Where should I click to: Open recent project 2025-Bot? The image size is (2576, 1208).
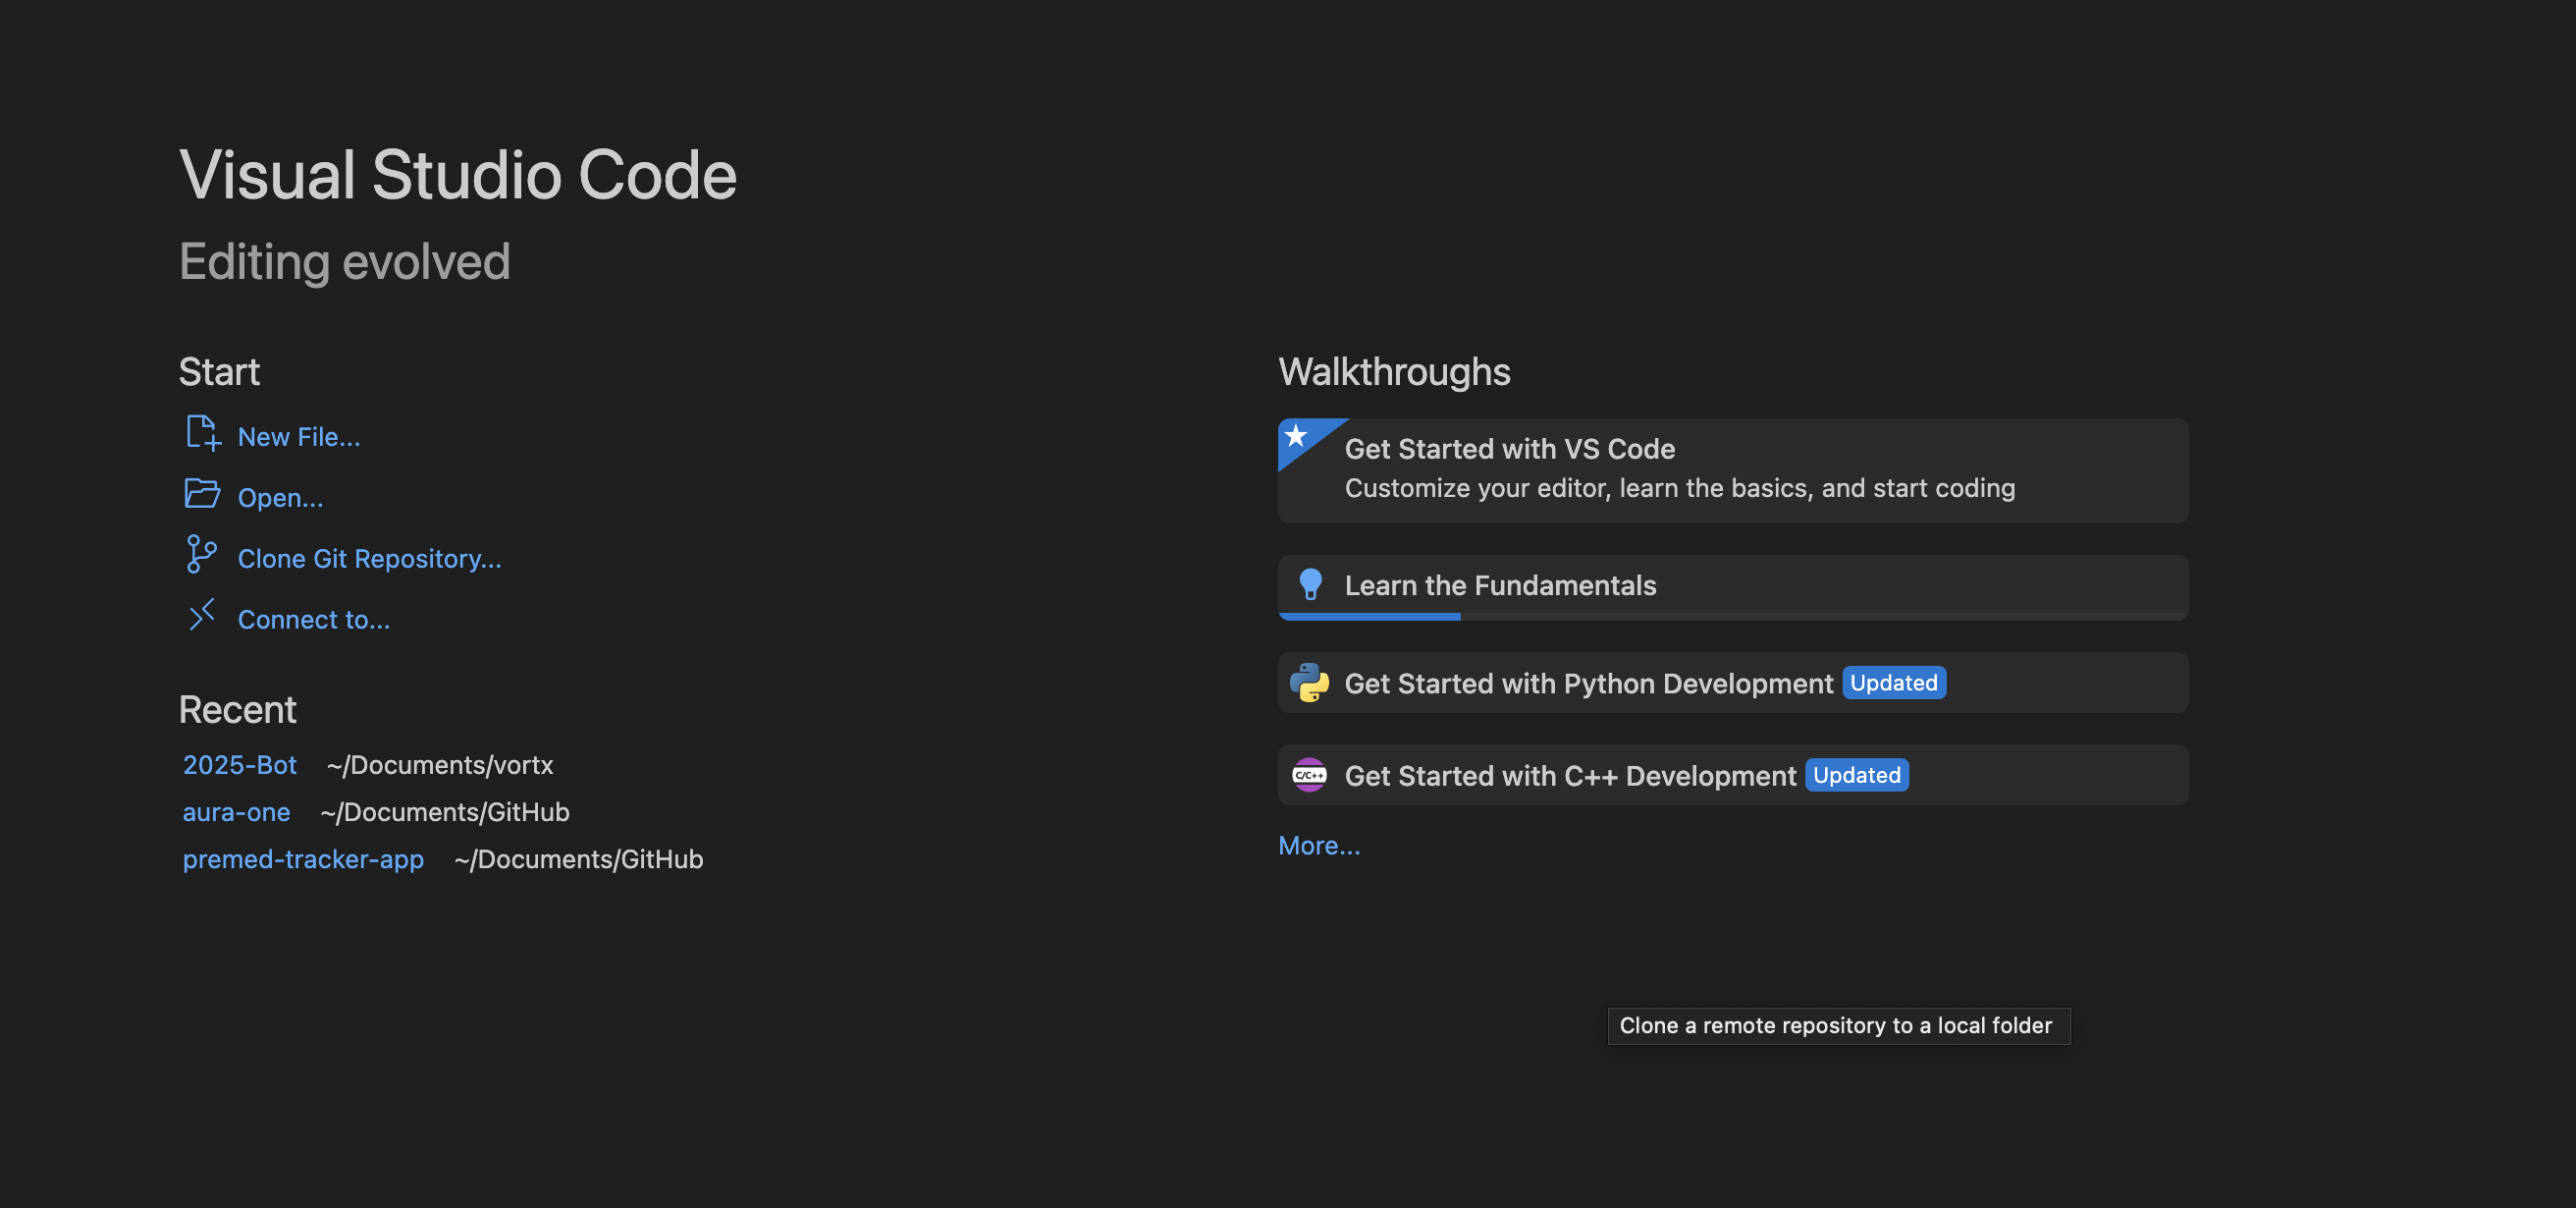click(x=240, y=765)
